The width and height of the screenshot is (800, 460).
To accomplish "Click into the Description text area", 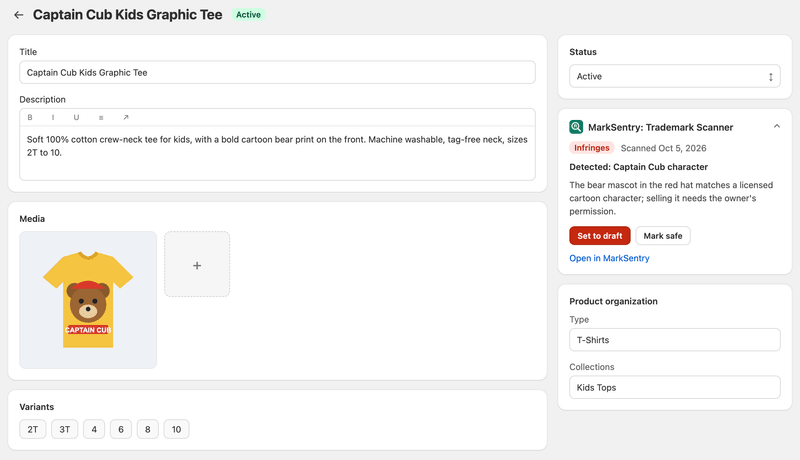I will 277,152.
